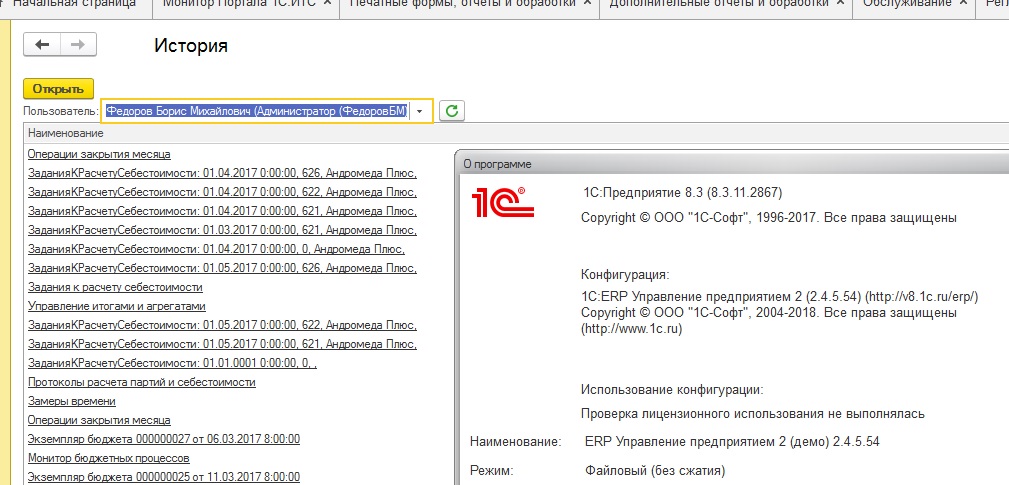Click Файловый (без сжатия) mode value

655,470
